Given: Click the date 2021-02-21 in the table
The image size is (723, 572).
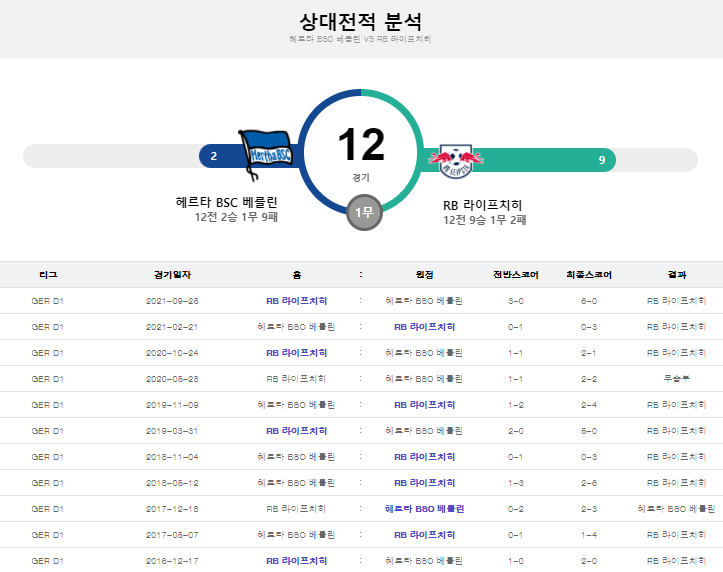Looking at the screenshot, I should 172,327.
